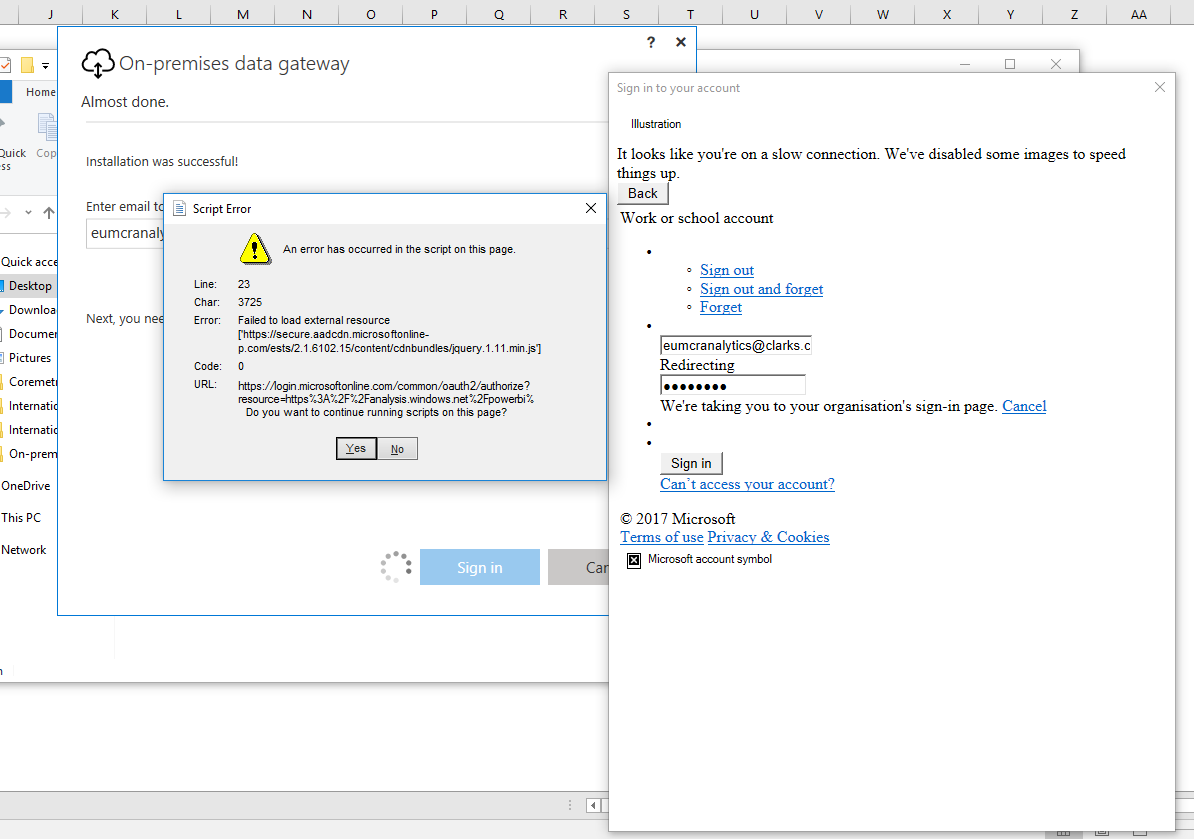This screenshot has width=1194, height=839.
Task: Click the Back button on sign-in page
Action: click(x=643, y=193)
